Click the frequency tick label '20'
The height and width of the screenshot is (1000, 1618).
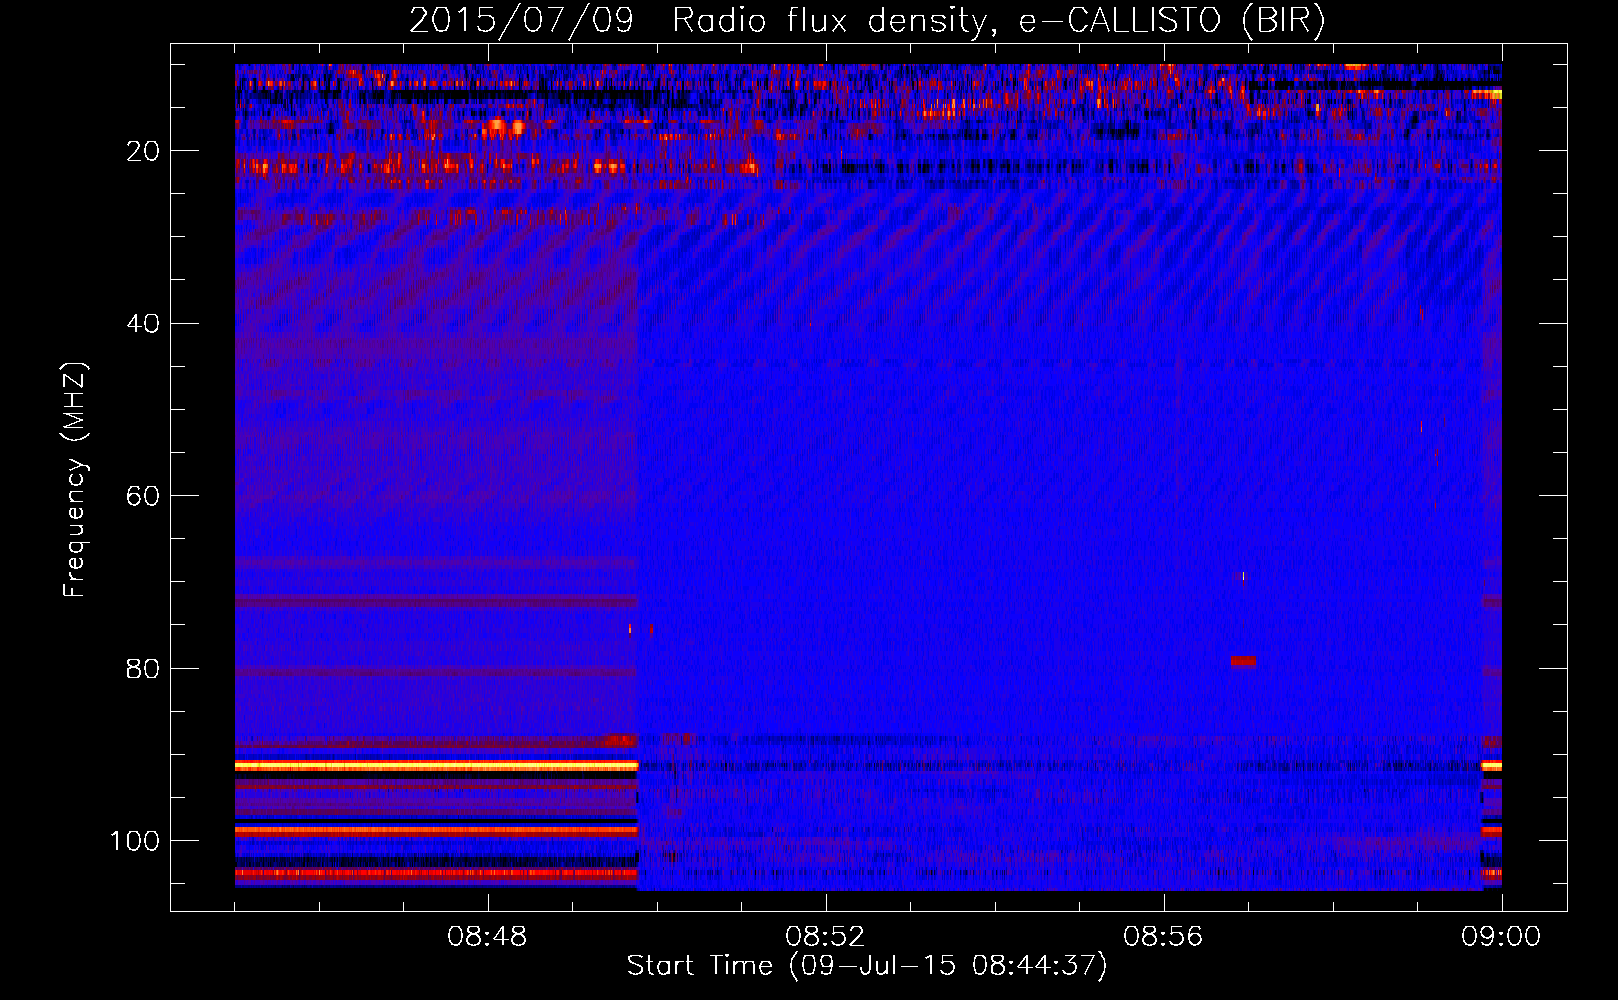pos(144,151)
